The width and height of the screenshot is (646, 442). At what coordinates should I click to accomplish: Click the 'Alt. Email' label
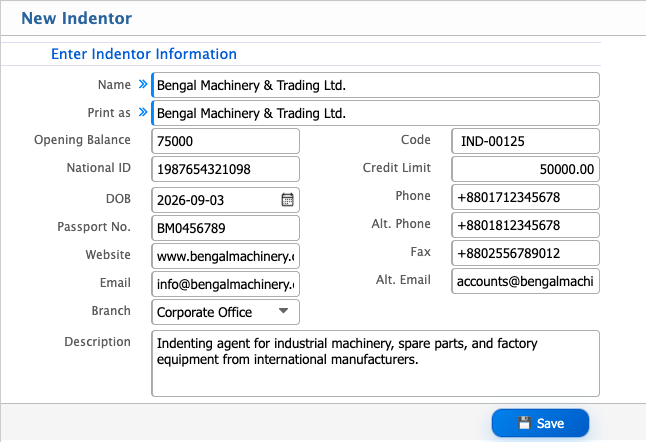(x=403, y=280)
